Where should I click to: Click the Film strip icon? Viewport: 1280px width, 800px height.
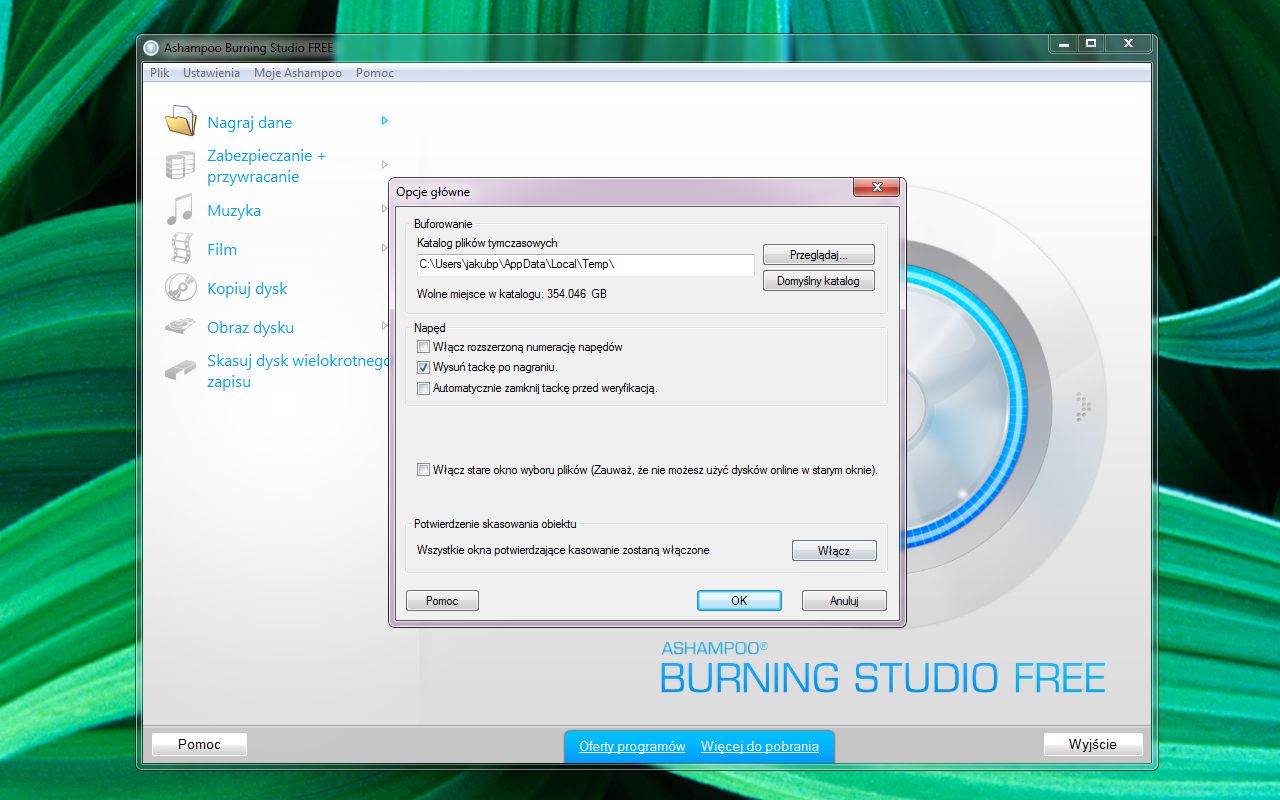[x=181, y=248]
